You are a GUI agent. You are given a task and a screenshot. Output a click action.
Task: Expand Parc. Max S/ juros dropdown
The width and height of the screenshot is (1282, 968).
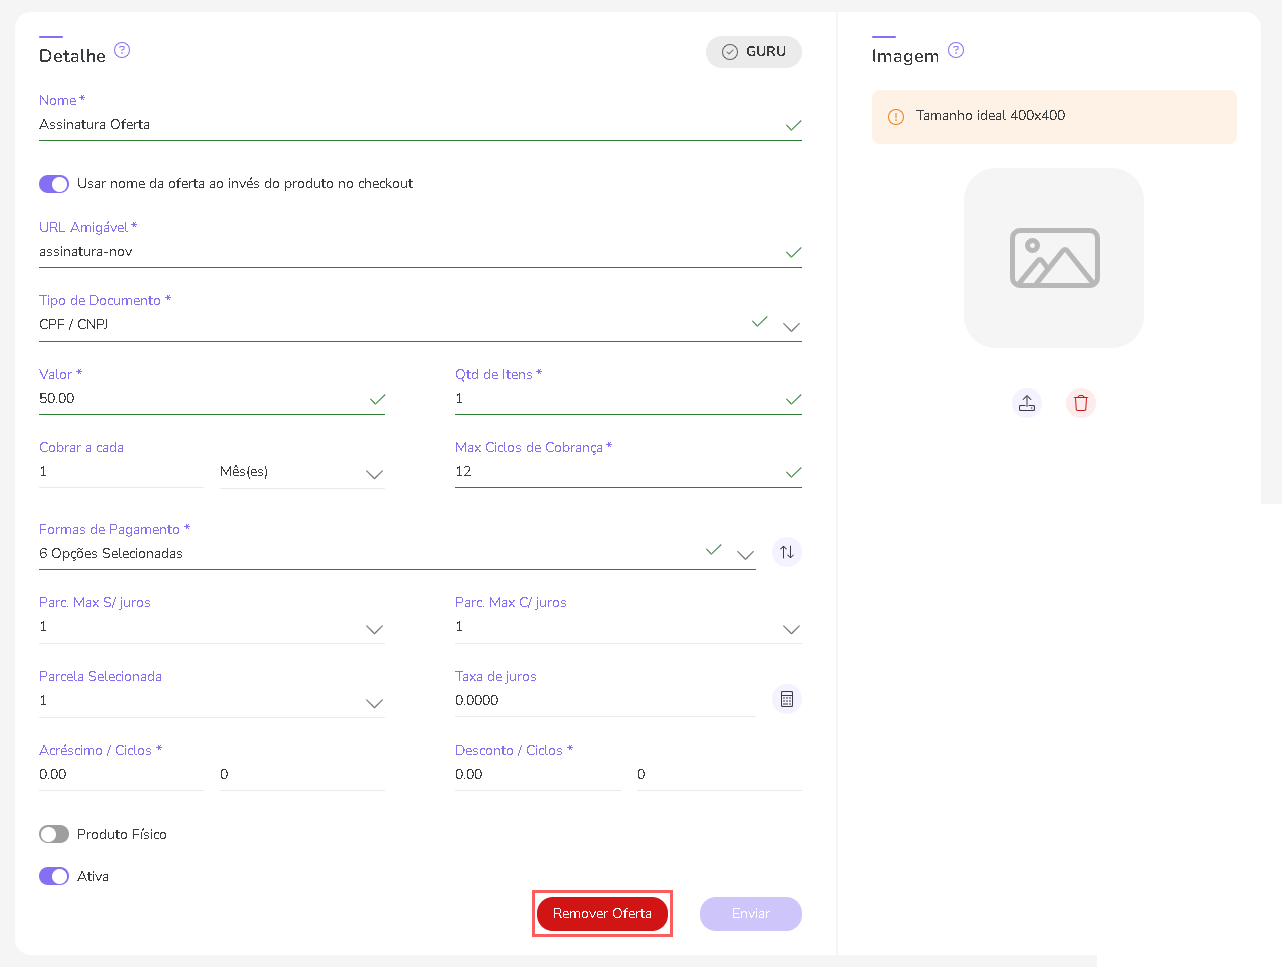[x=374, y=629]
